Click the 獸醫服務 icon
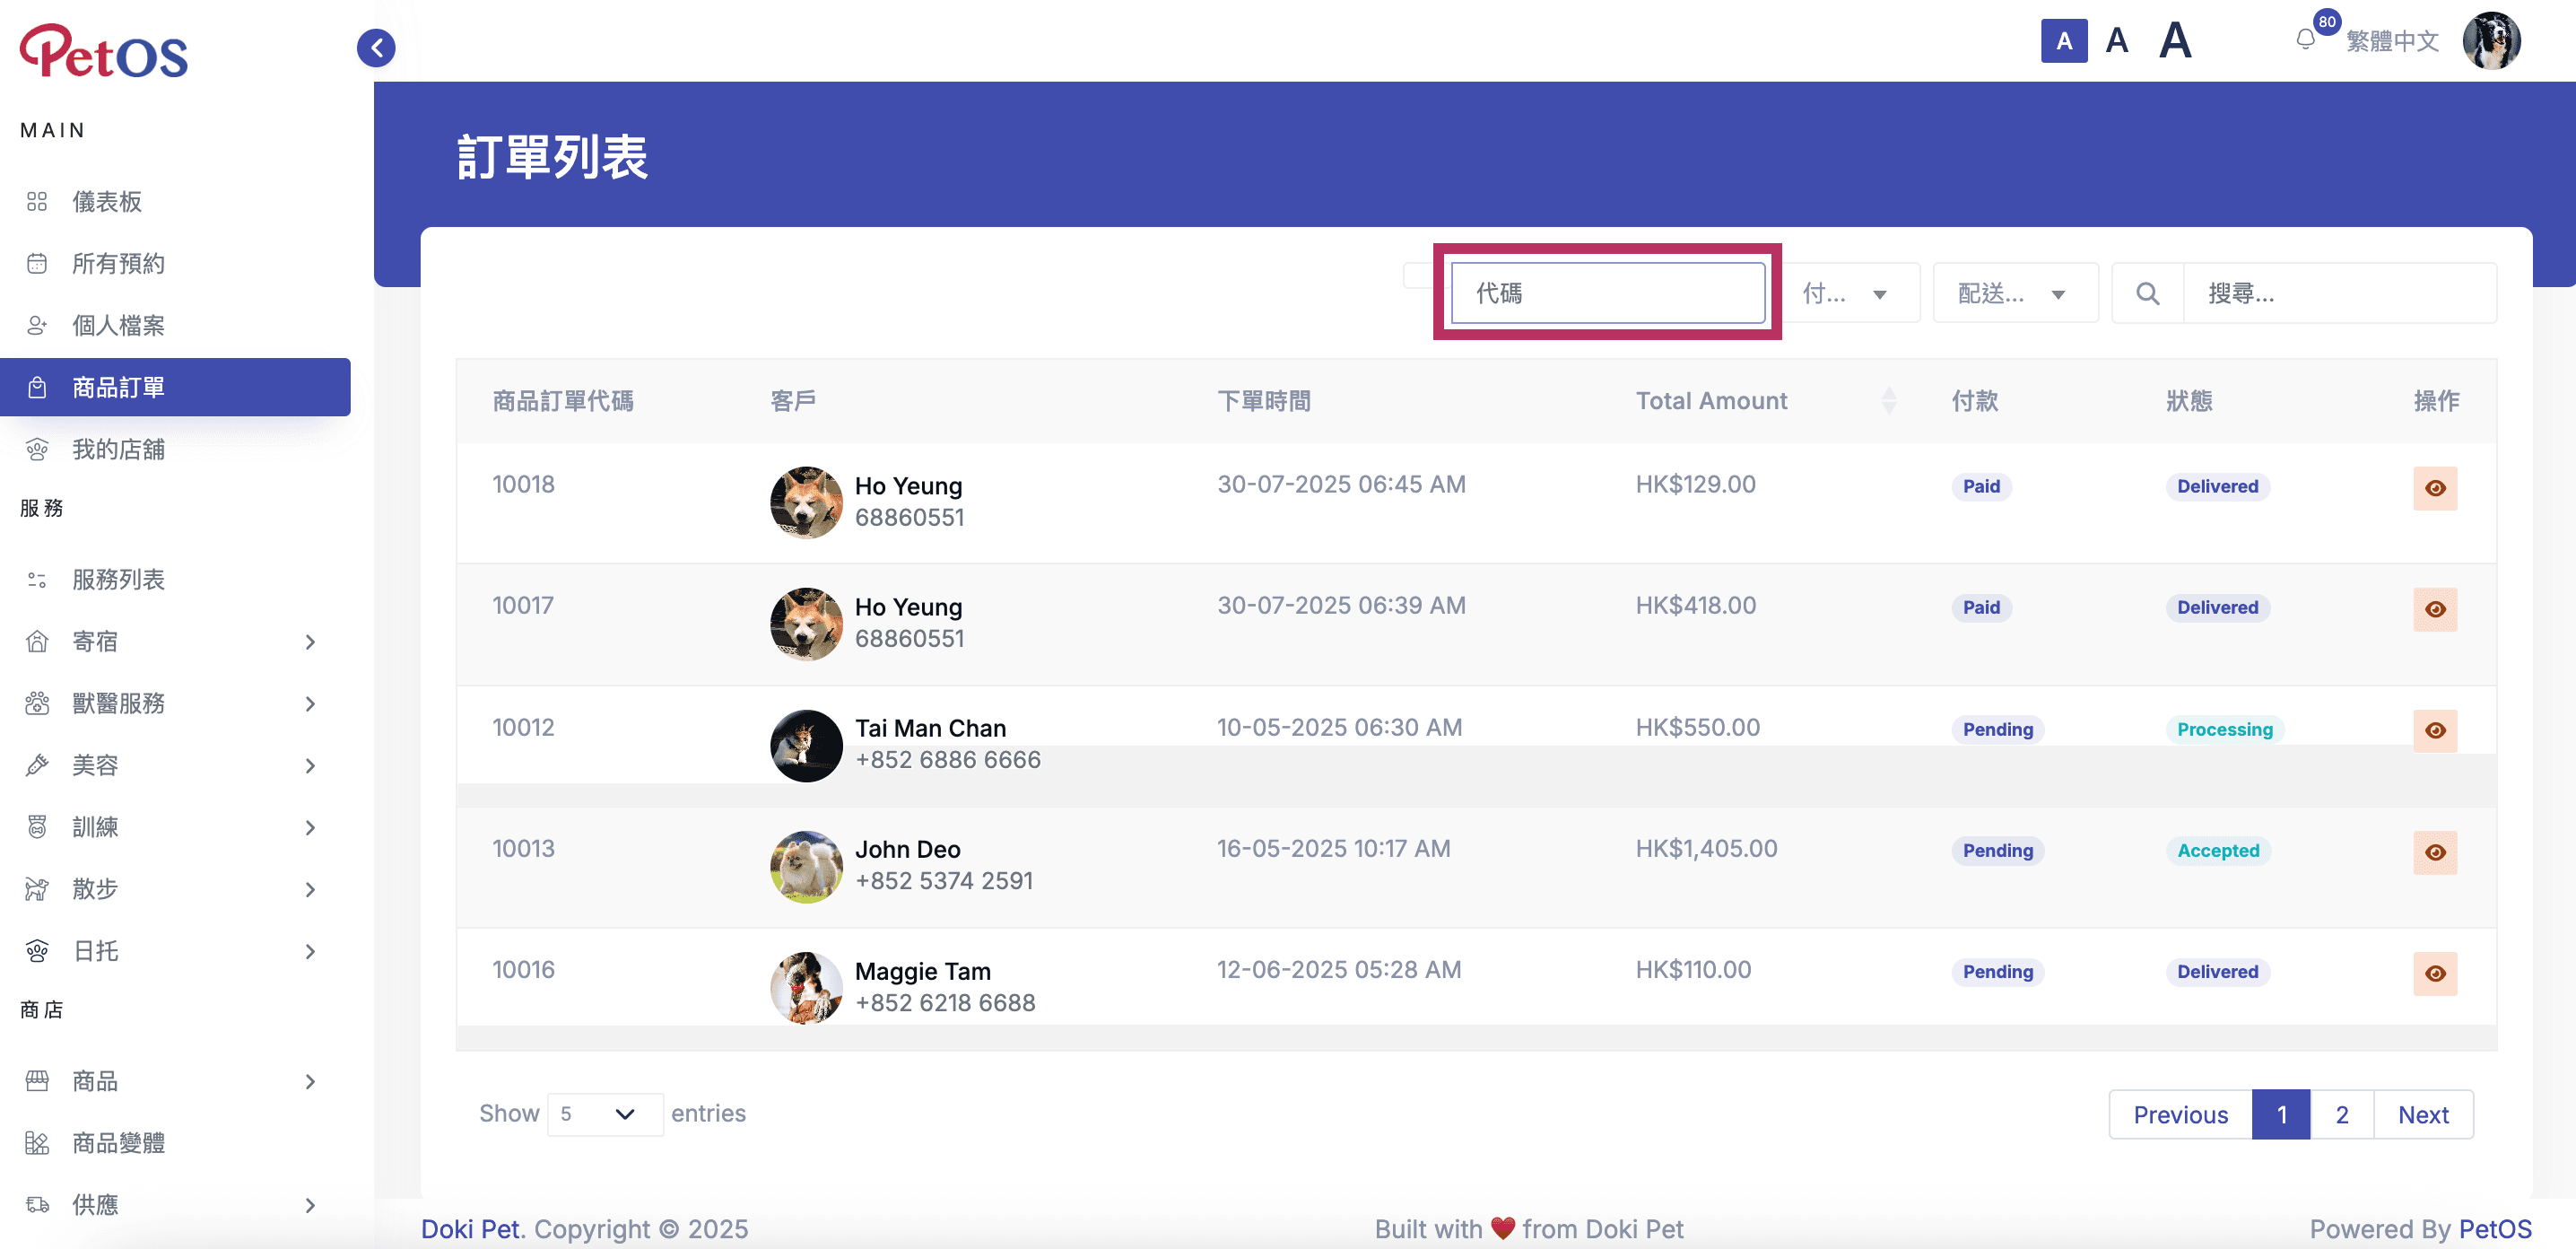 [37, 703]
